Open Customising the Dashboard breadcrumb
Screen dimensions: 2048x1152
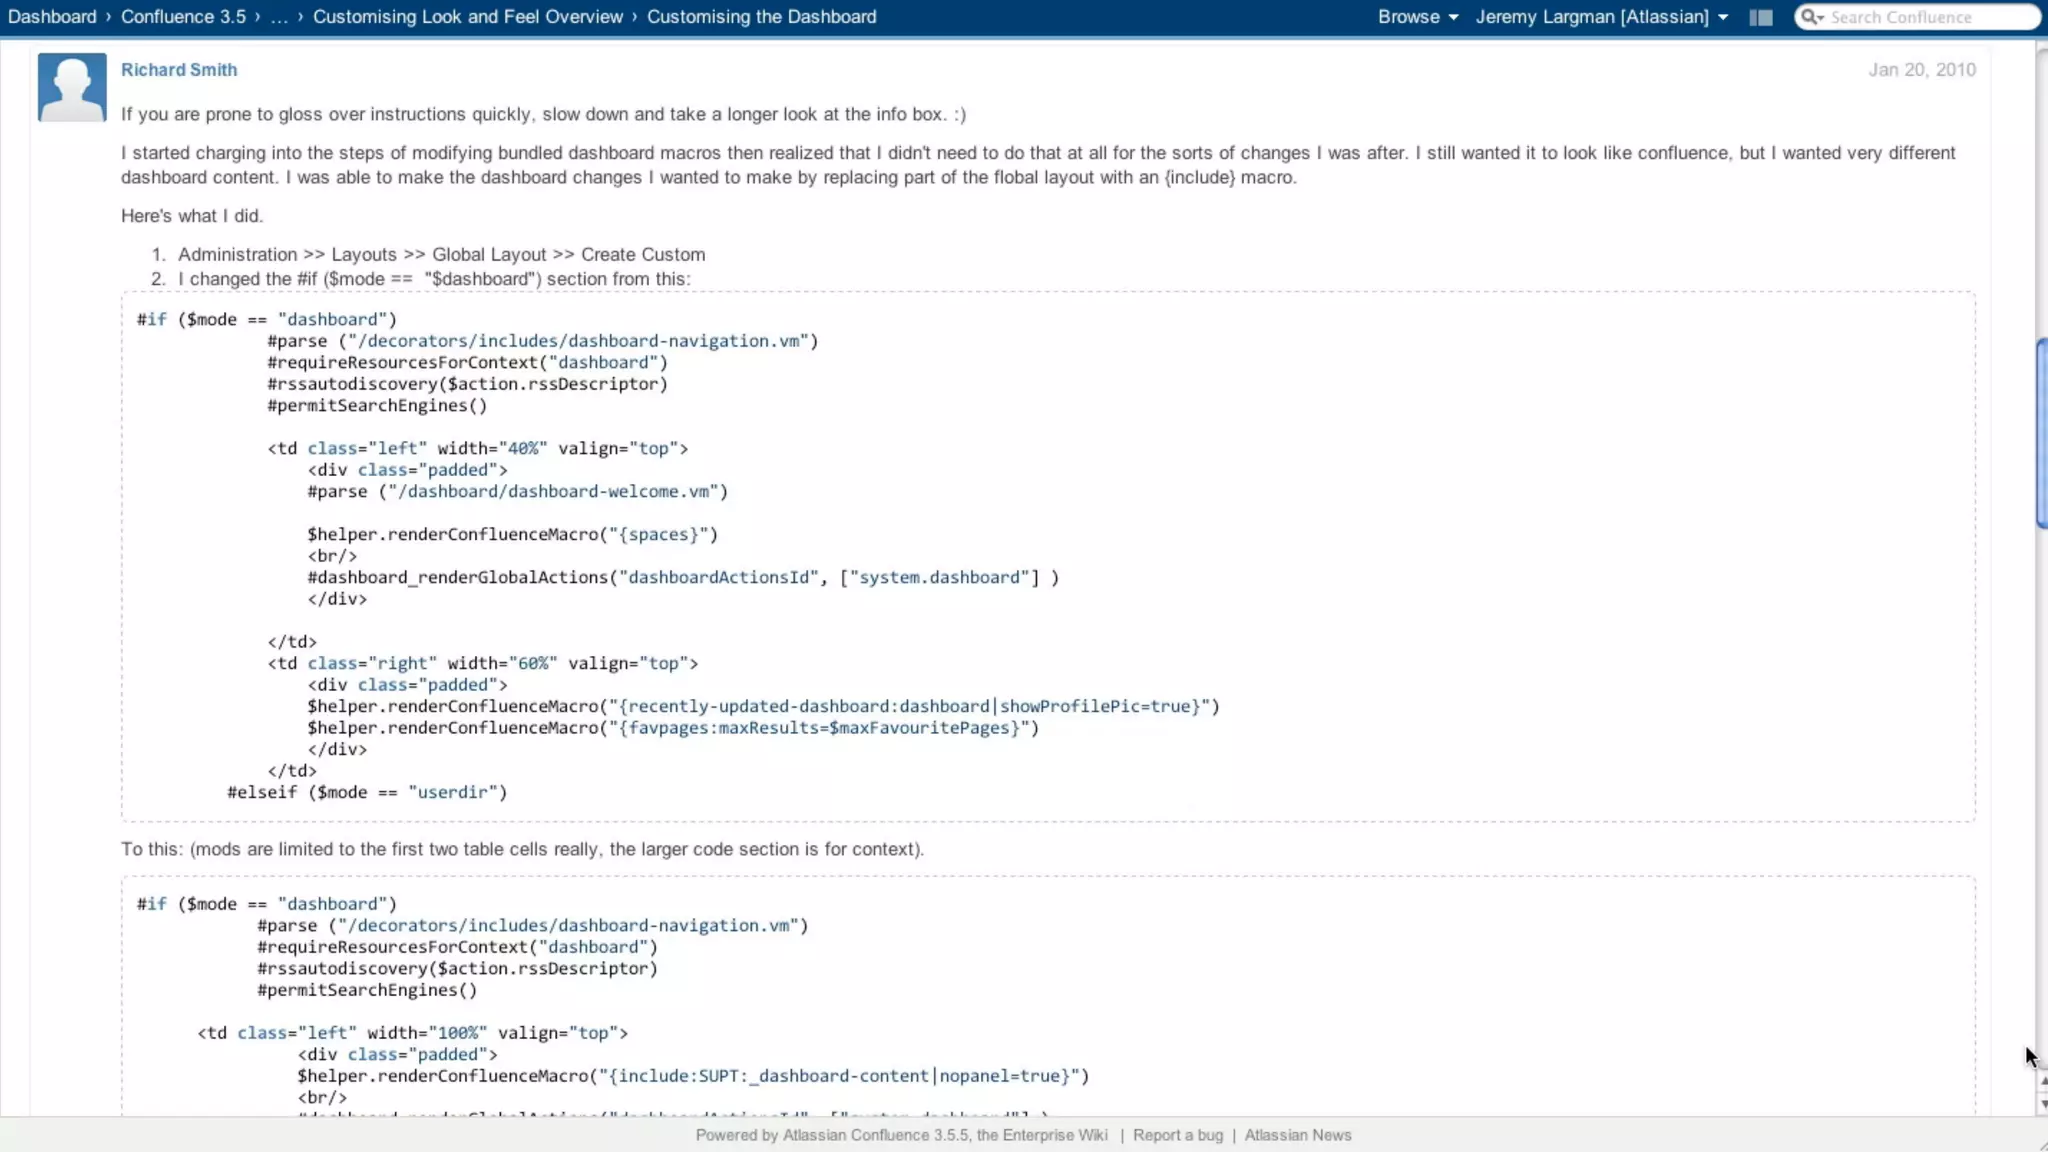[x=761, y=17]
